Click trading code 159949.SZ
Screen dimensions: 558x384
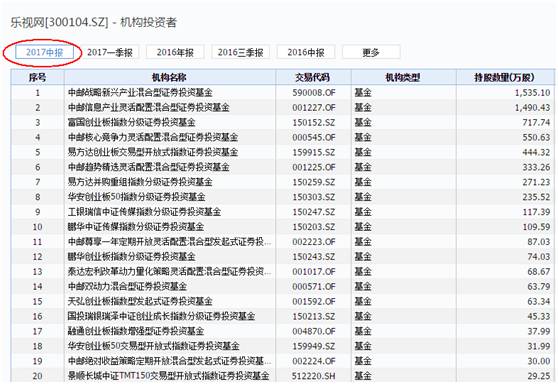[x=314, y=346]
